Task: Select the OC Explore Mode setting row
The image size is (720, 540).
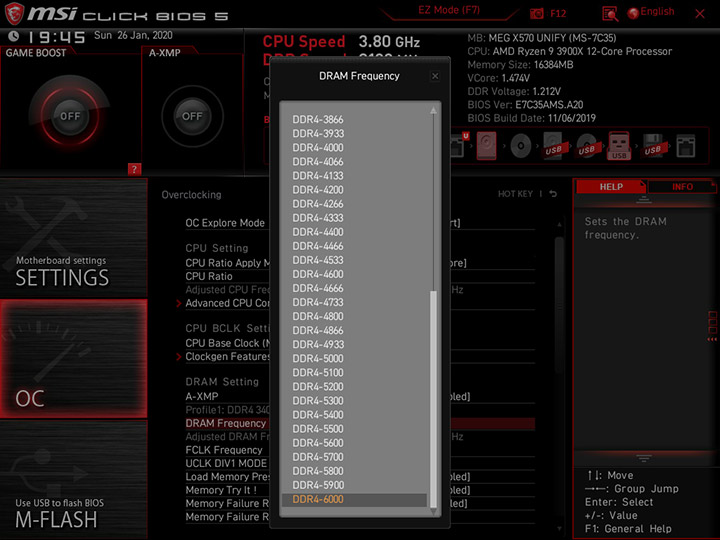Action: point(360,223)
